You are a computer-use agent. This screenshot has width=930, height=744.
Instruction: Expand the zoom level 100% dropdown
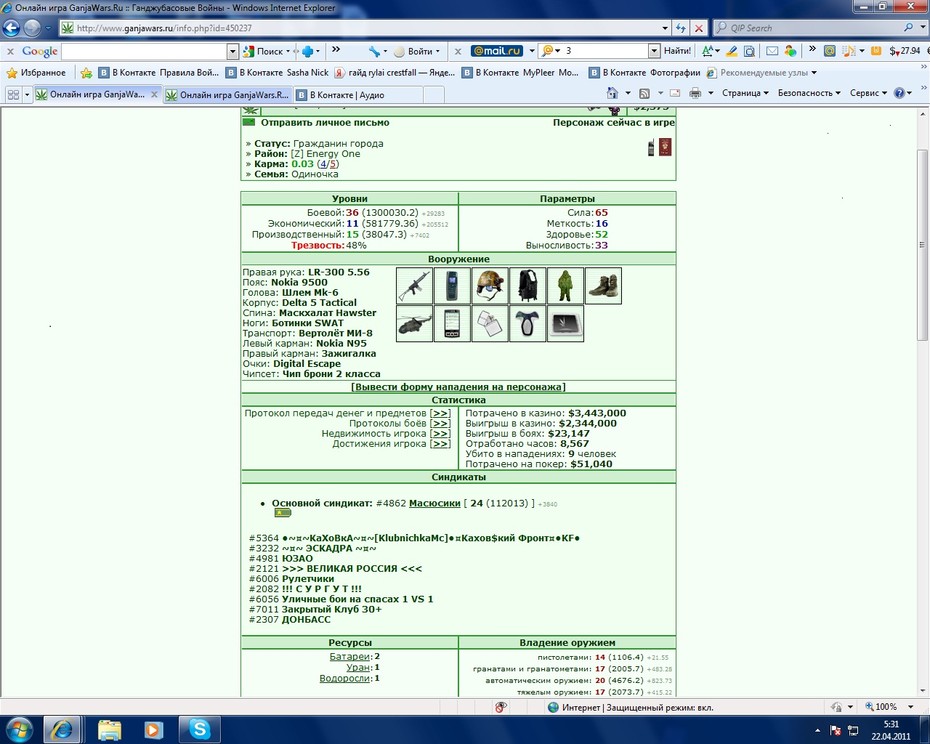910,707
